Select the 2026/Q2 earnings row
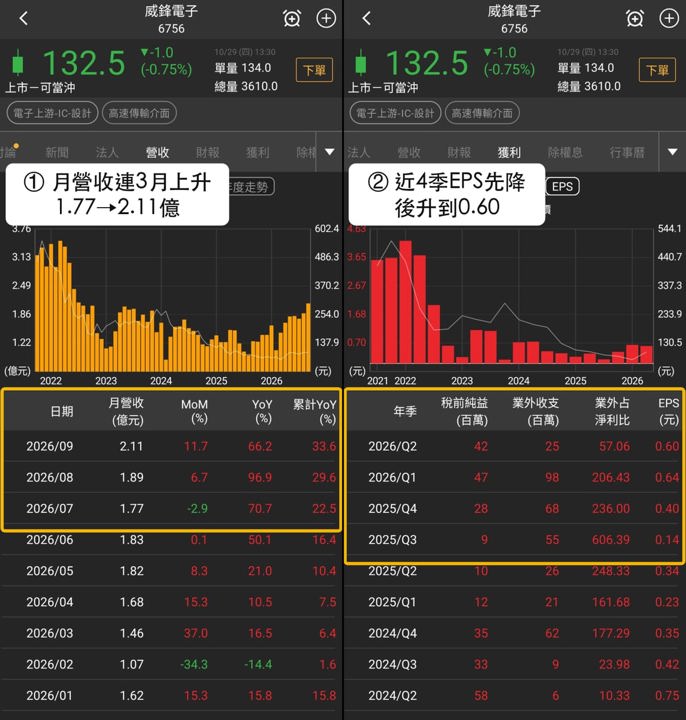The width and height of the screenshot is (686, 720). [515, 446]
